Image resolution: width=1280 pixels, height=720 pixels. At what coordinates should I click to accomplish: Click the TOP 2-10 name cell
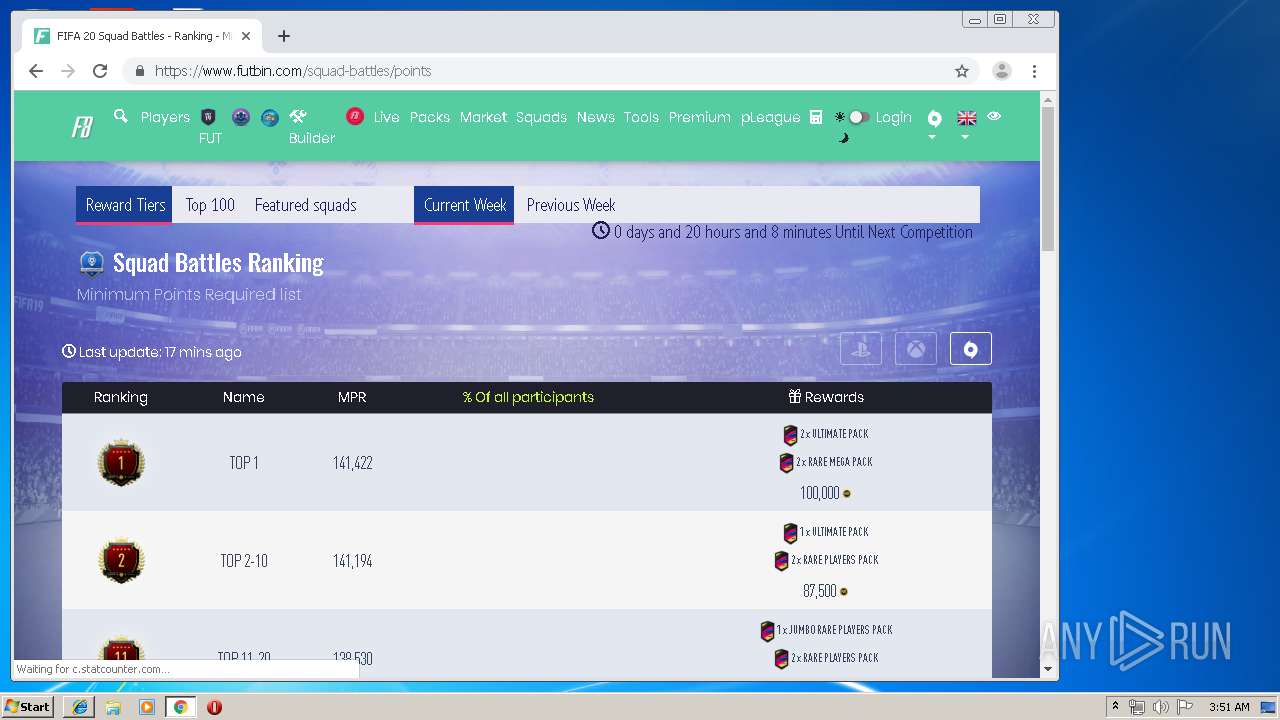pos(244,561)
